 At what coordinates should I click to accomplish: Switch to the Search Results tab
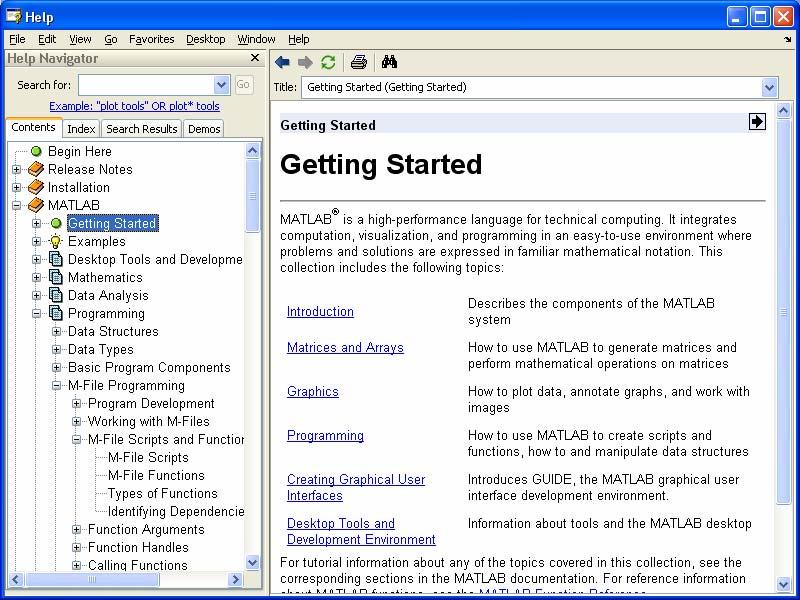141,129
